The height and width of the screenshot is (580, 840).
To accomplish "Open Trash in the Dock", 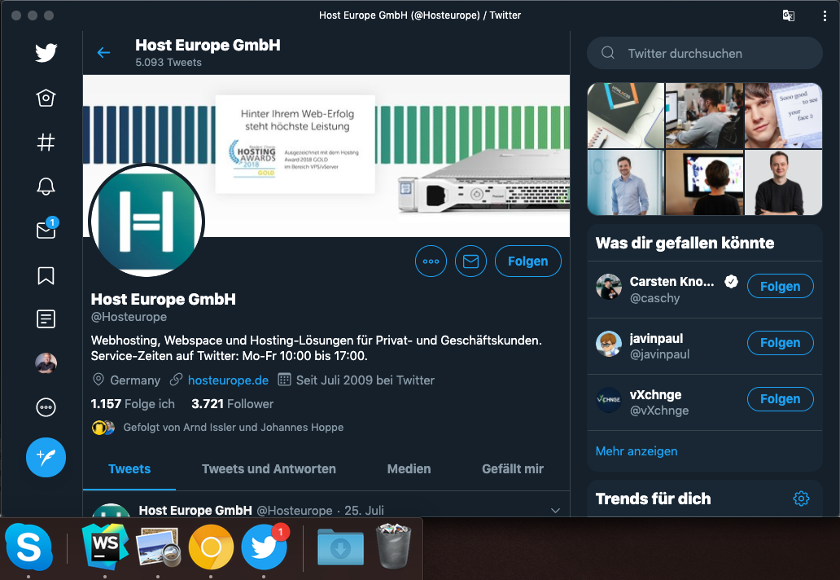I will pos(394,546).
